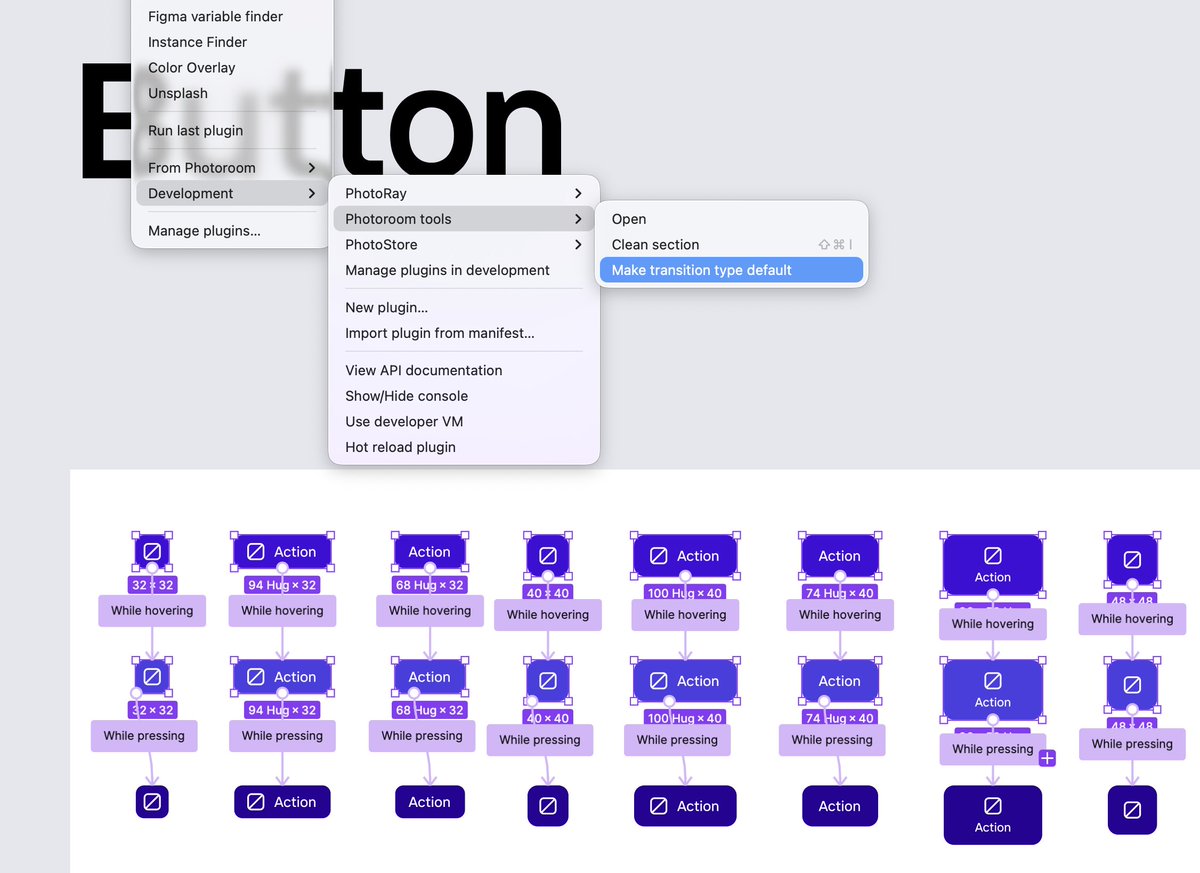Select the 48 × 48 icon button top variant
This screenshot has height=873, width=1200.
(x=1132, y=559)
